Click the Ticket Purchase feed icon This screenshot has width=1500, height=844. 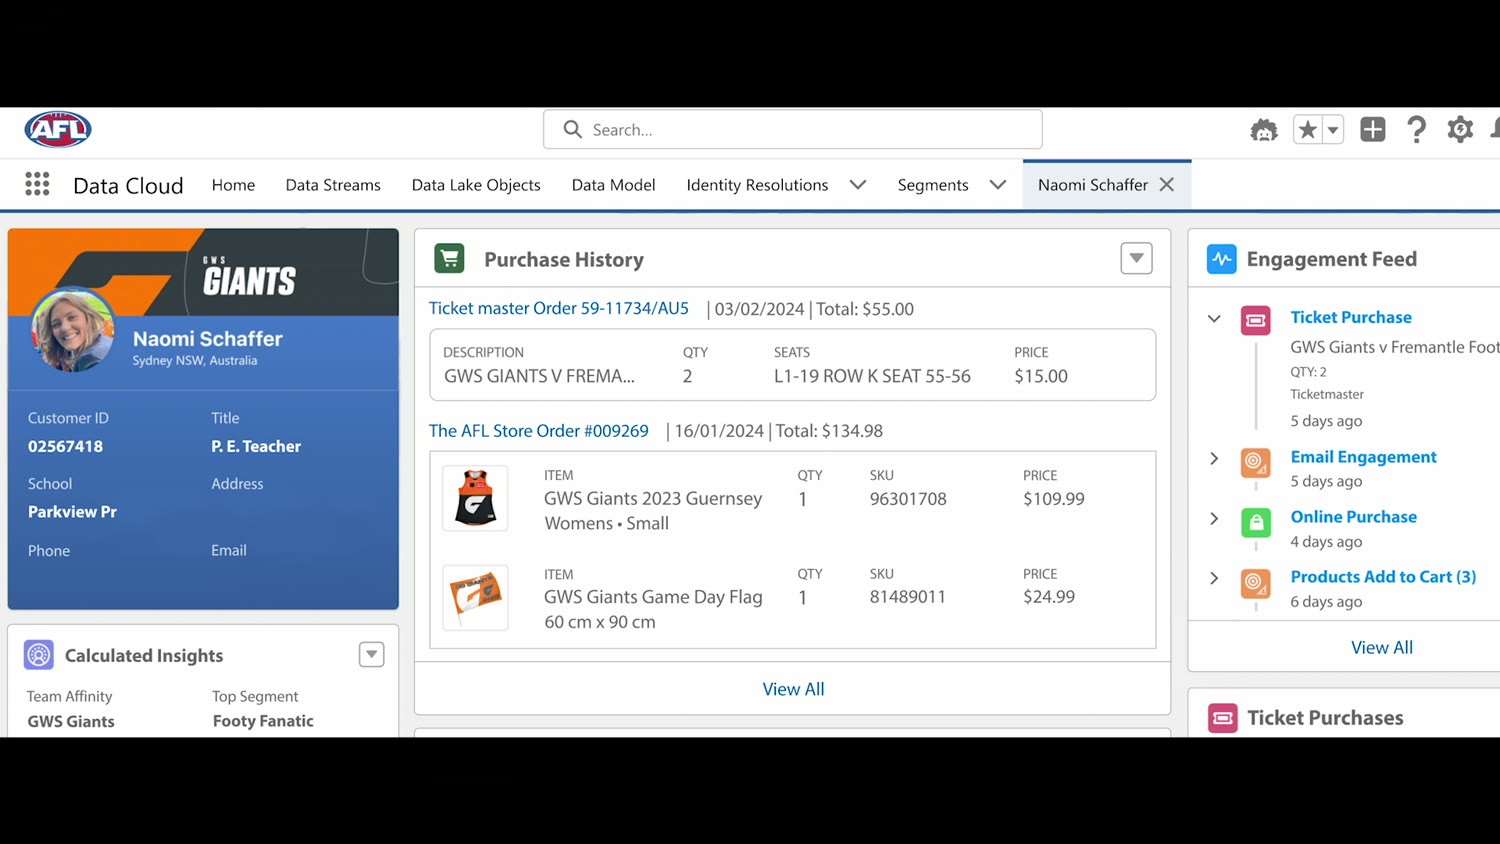pos(1256,321)
